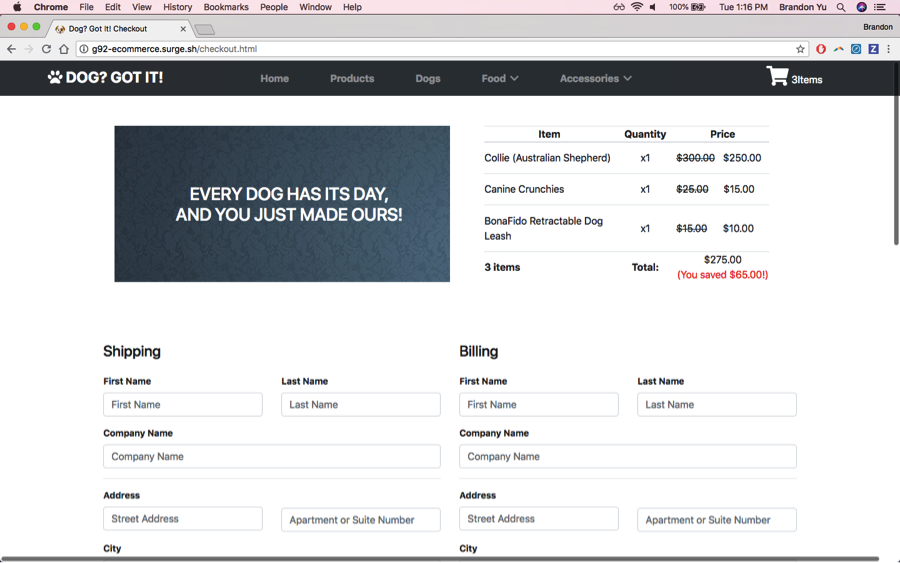
Task: Click the horizontal page scrollbar
Action: (x=440, y=558)
